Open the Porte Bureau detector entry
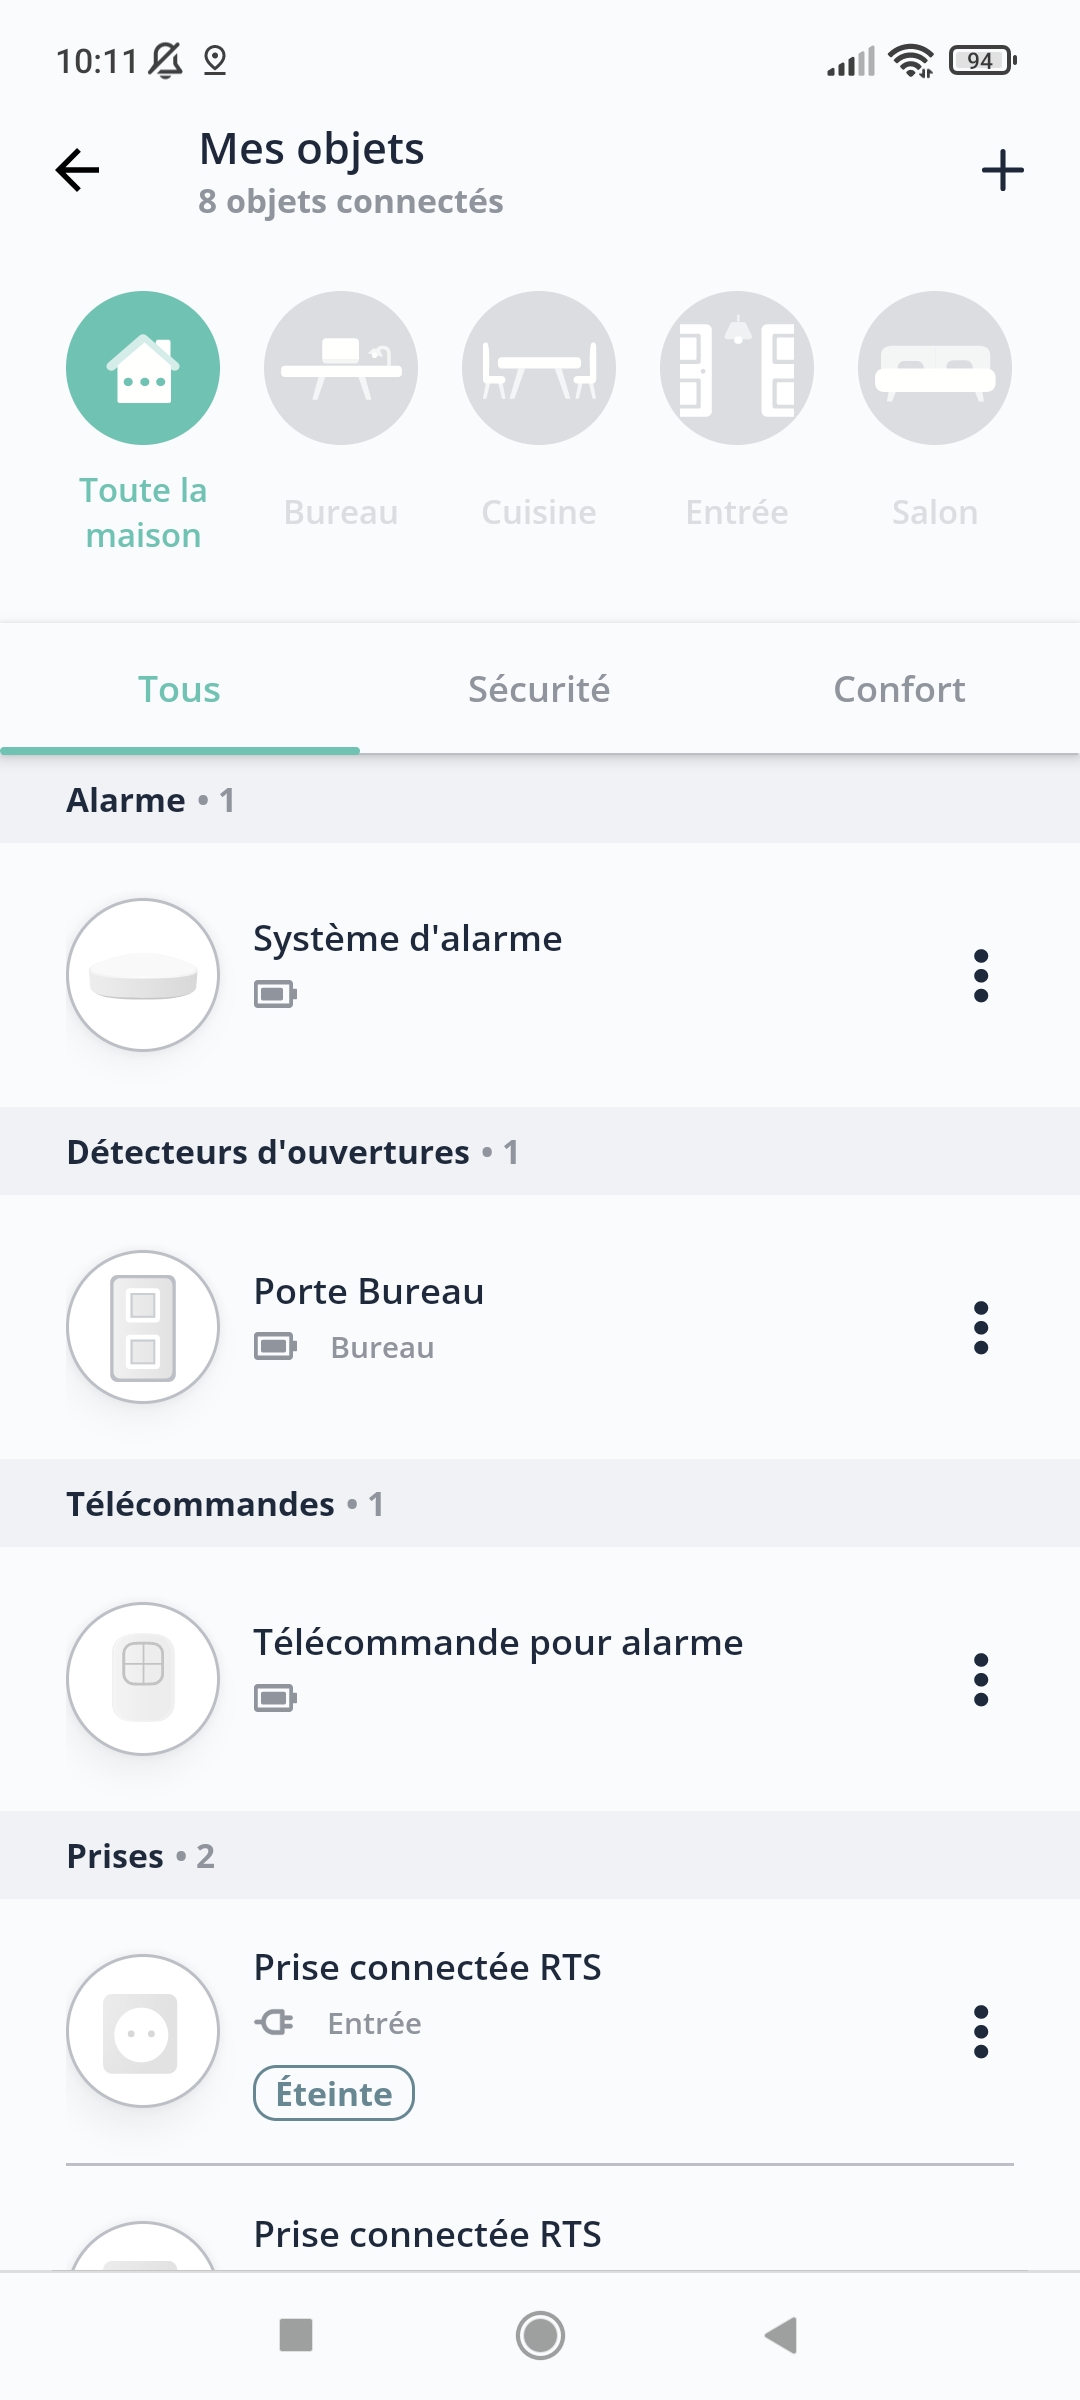Screen dimensions: 1080x2400 tap(369, 1292)
